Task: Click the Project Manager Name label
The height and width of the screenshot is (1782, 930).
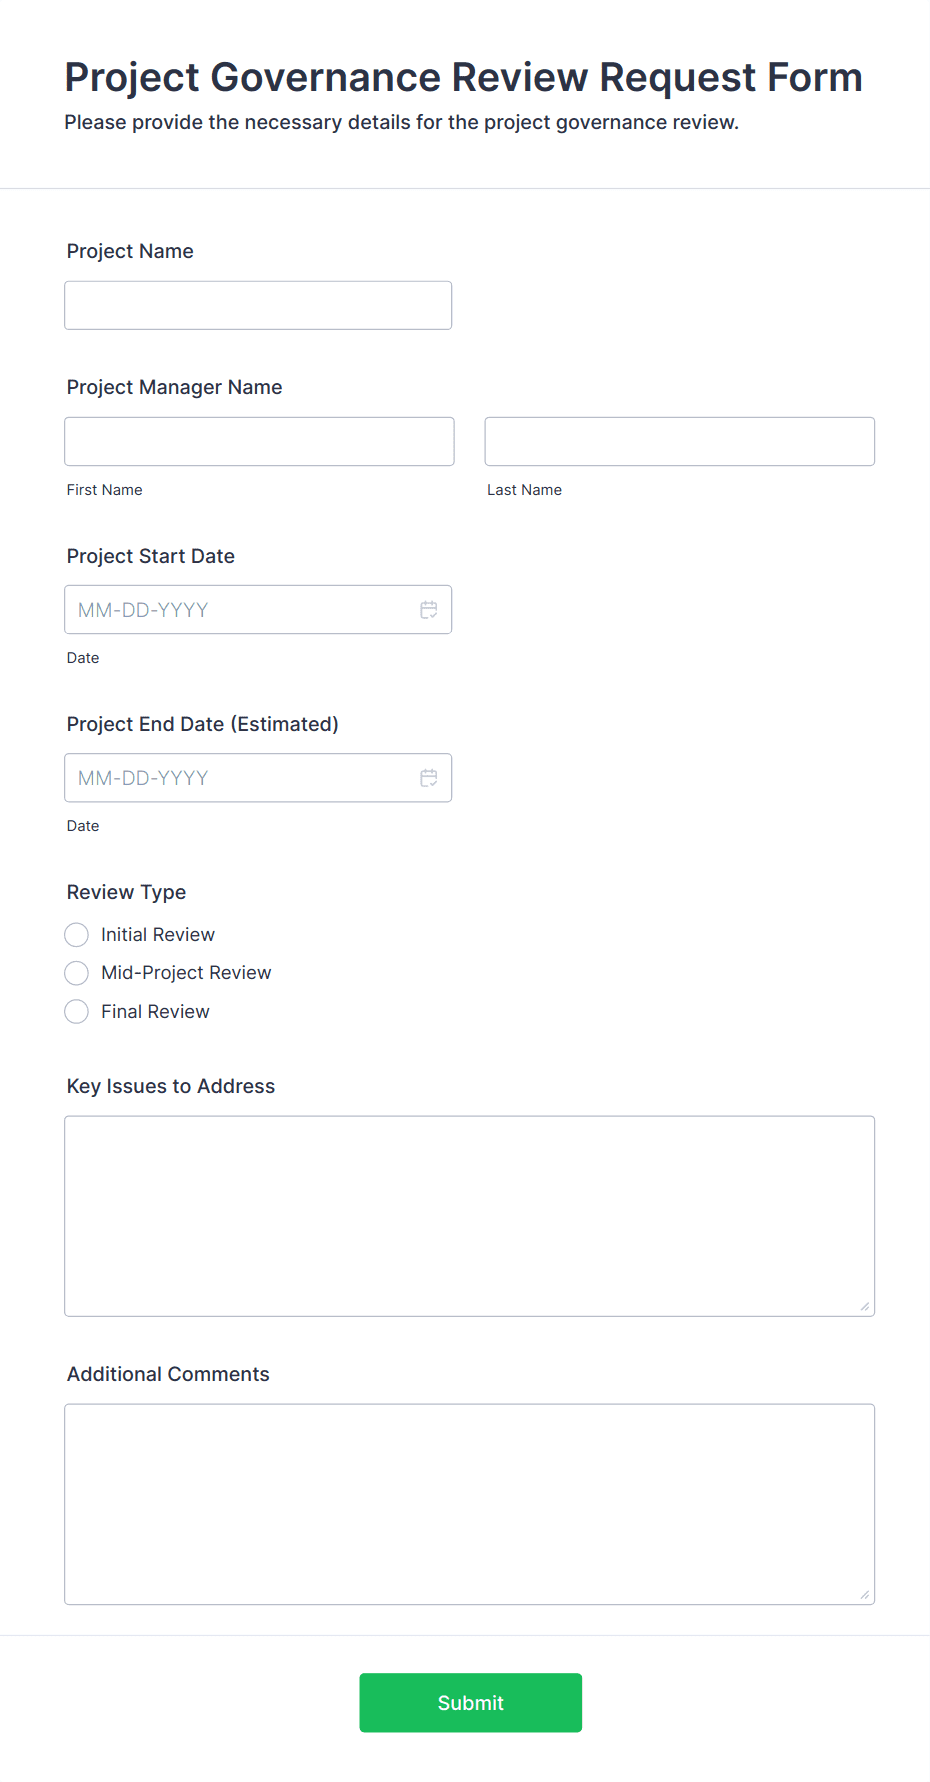Action: [174, 387]
